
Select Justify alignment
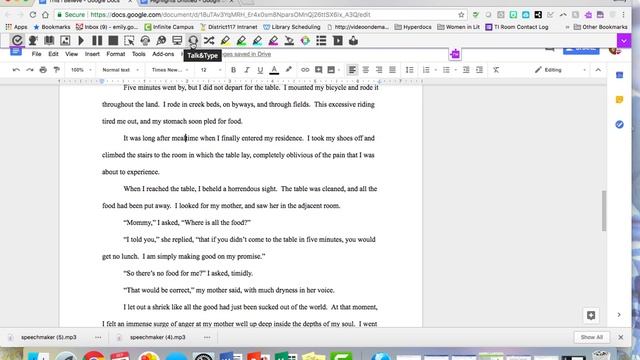pos(392,70)
